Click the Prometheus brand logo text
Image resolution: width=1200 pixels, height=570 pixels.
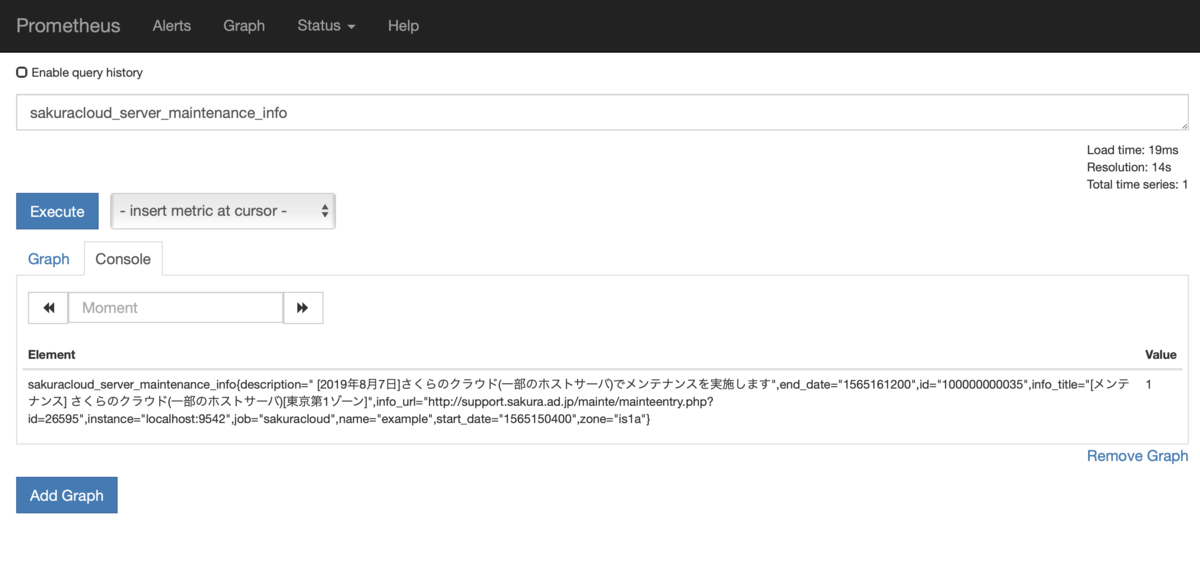pos(68,26)
